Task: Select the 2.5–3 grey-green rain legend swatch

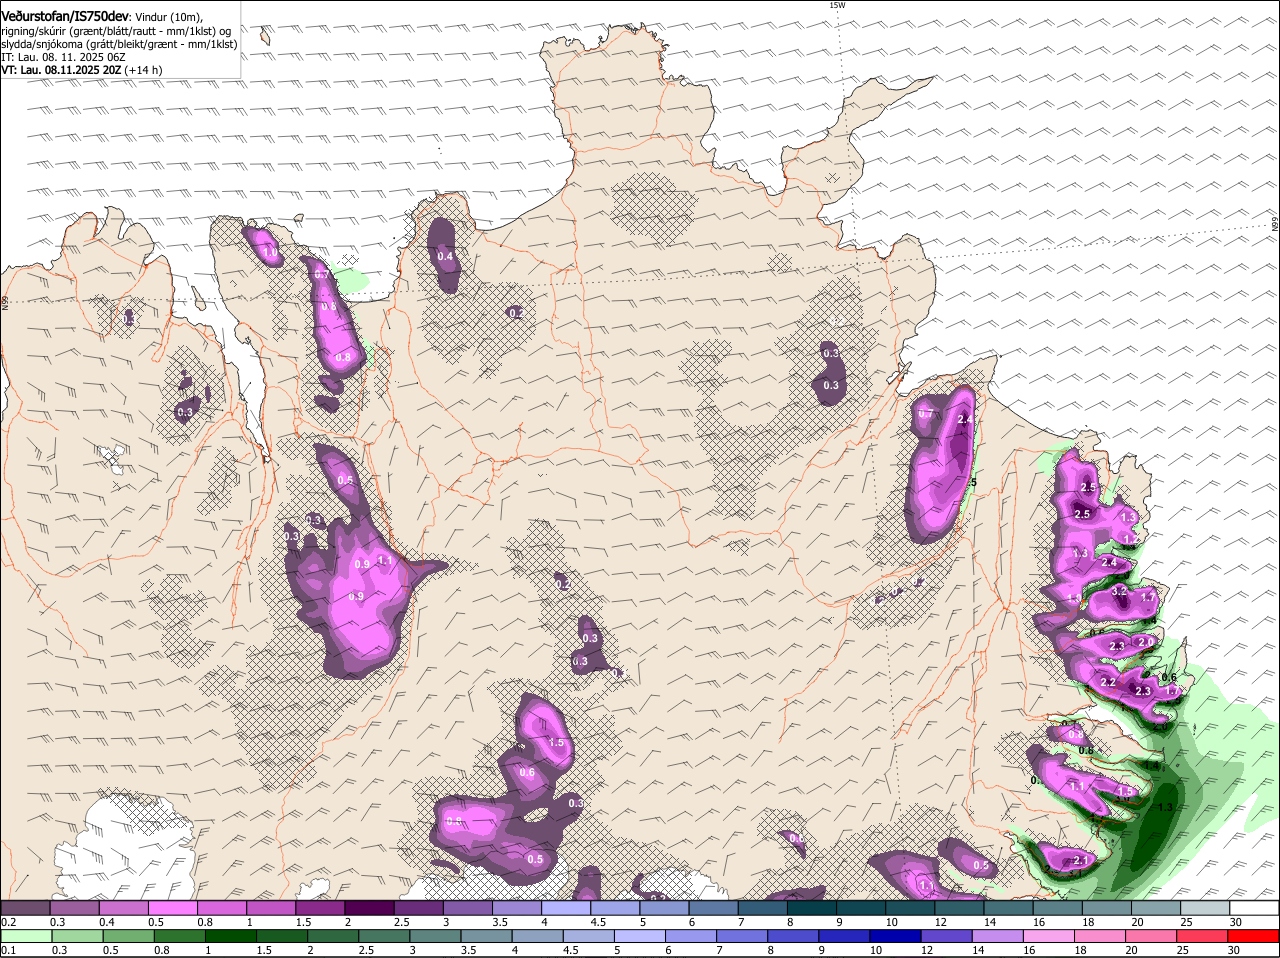Action: [x=384, y=936]
